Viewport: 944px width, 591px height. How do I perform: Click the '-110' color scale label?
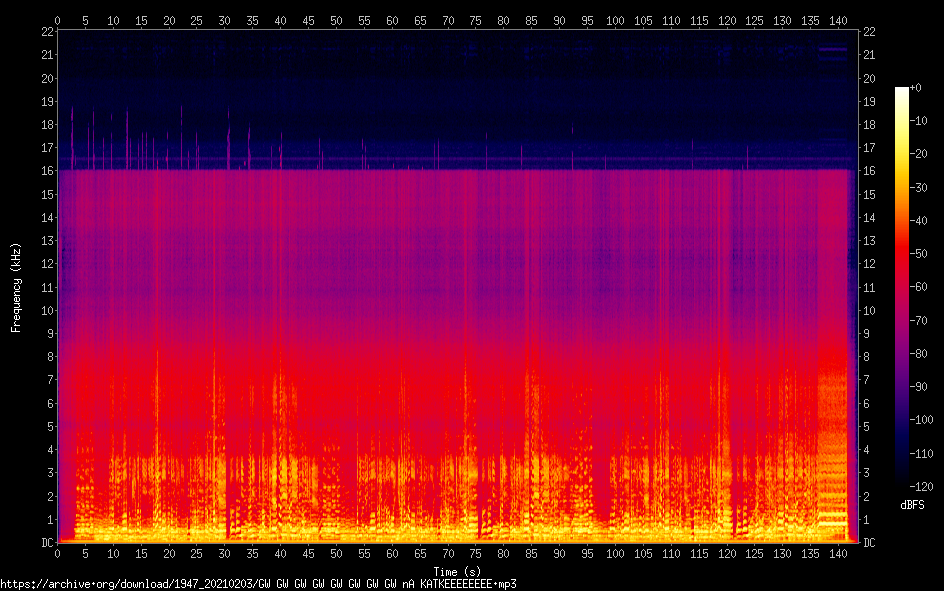pyautogui.click(x=921, y=454)
